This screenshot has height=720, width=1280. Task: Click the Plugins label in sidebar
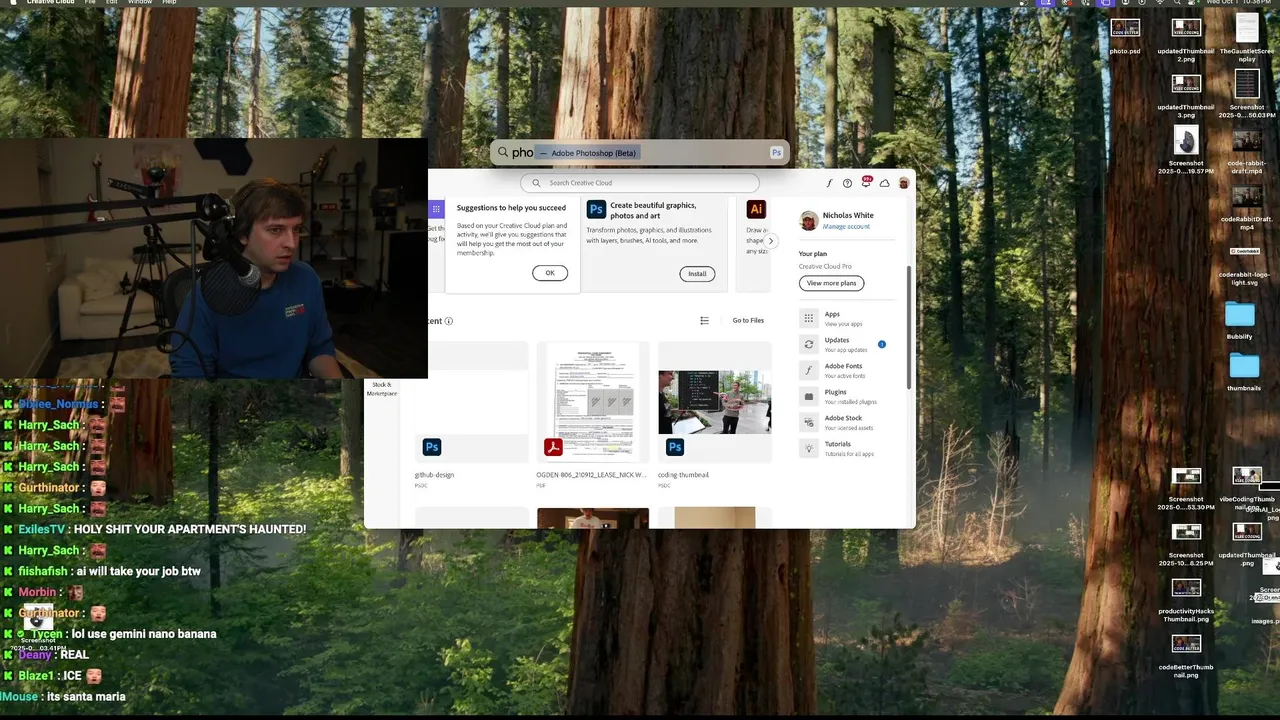click(835, 392)
